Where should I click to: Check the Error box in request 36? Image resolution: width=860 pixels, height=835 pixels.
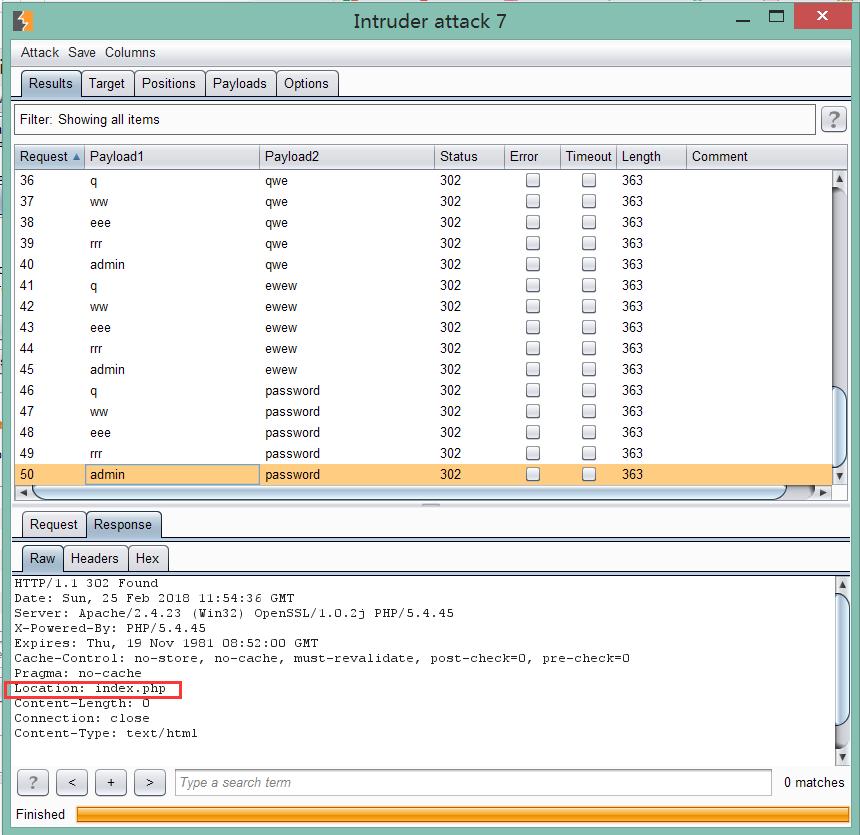click(533, 180)
